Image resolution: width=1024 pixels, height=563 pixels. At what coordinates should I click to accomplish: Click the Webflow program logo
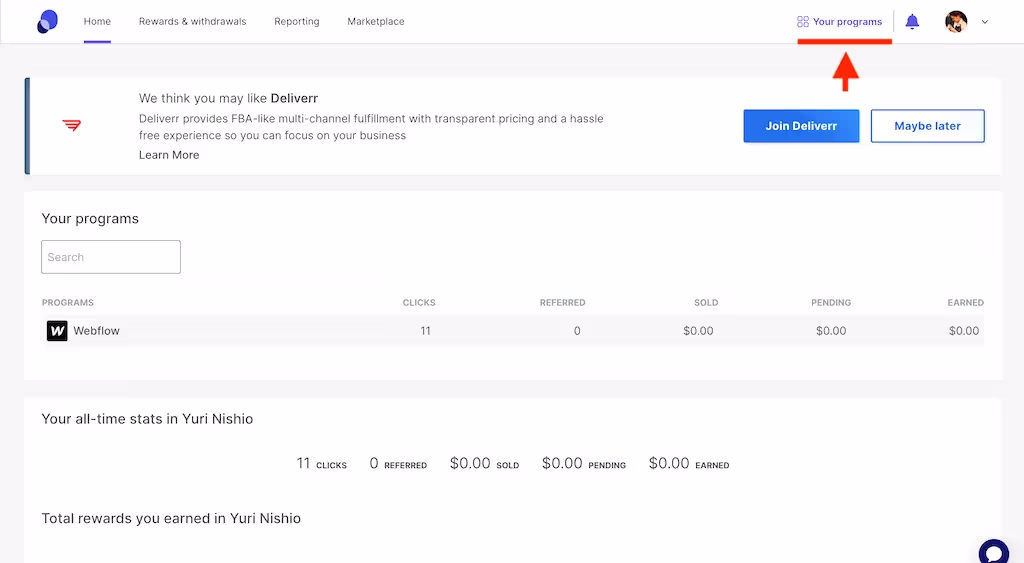coord(57,330)
